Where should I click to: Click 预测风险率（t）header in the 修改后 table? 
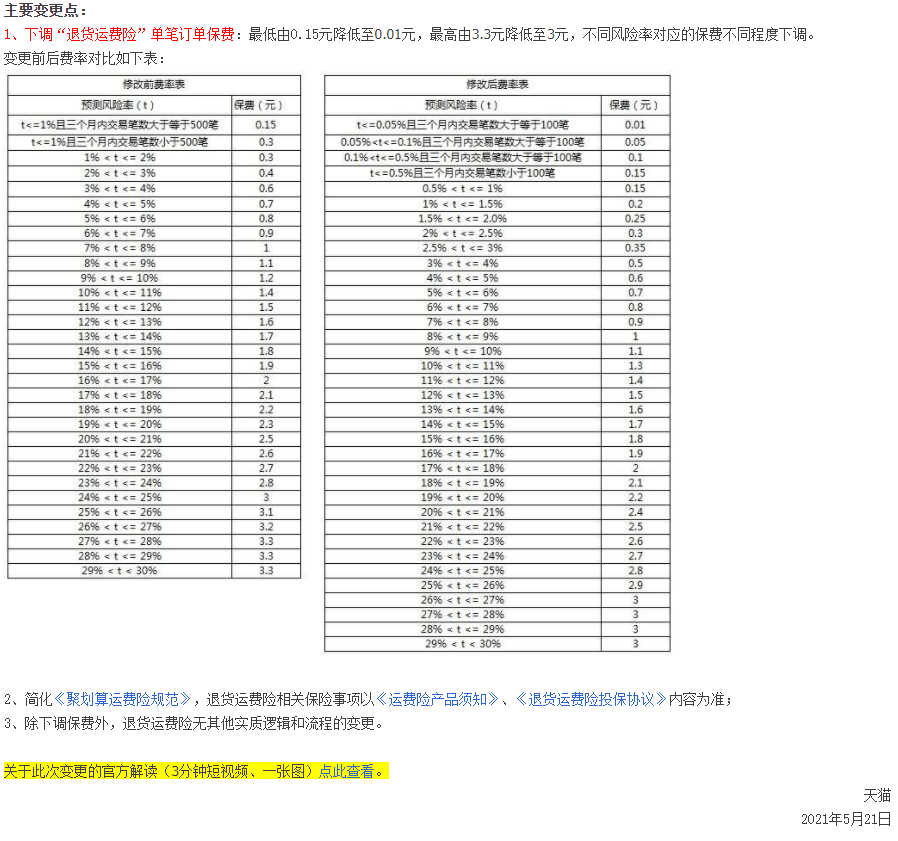click(x=462, y=105)
